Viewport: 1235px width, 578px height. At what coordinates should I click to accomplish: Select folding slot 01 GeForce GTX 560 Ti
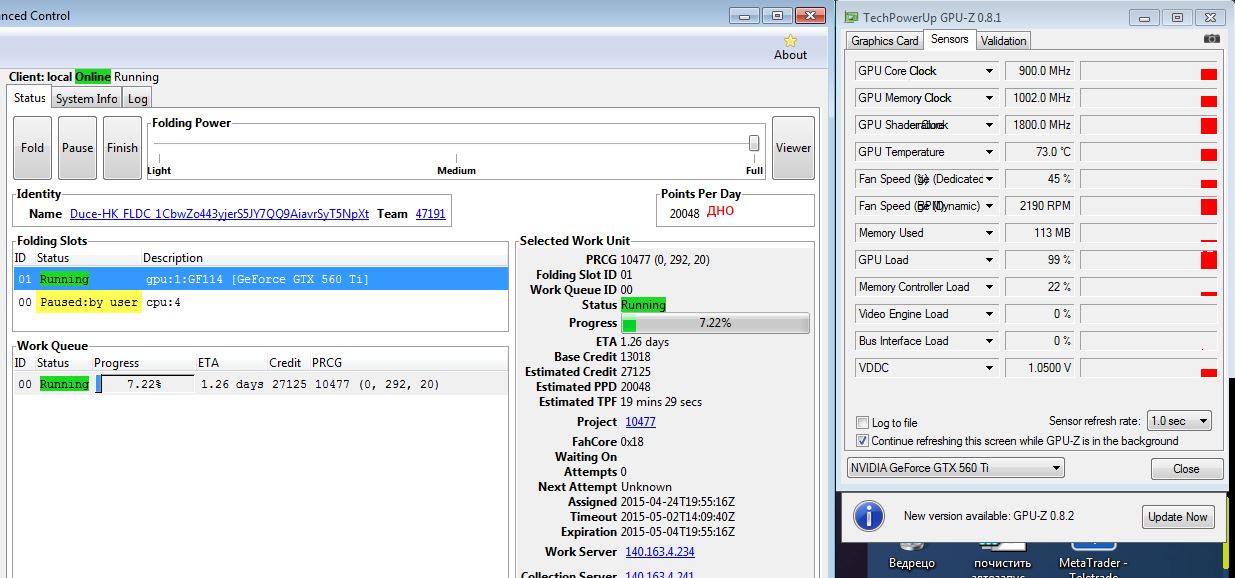point(261,279)
